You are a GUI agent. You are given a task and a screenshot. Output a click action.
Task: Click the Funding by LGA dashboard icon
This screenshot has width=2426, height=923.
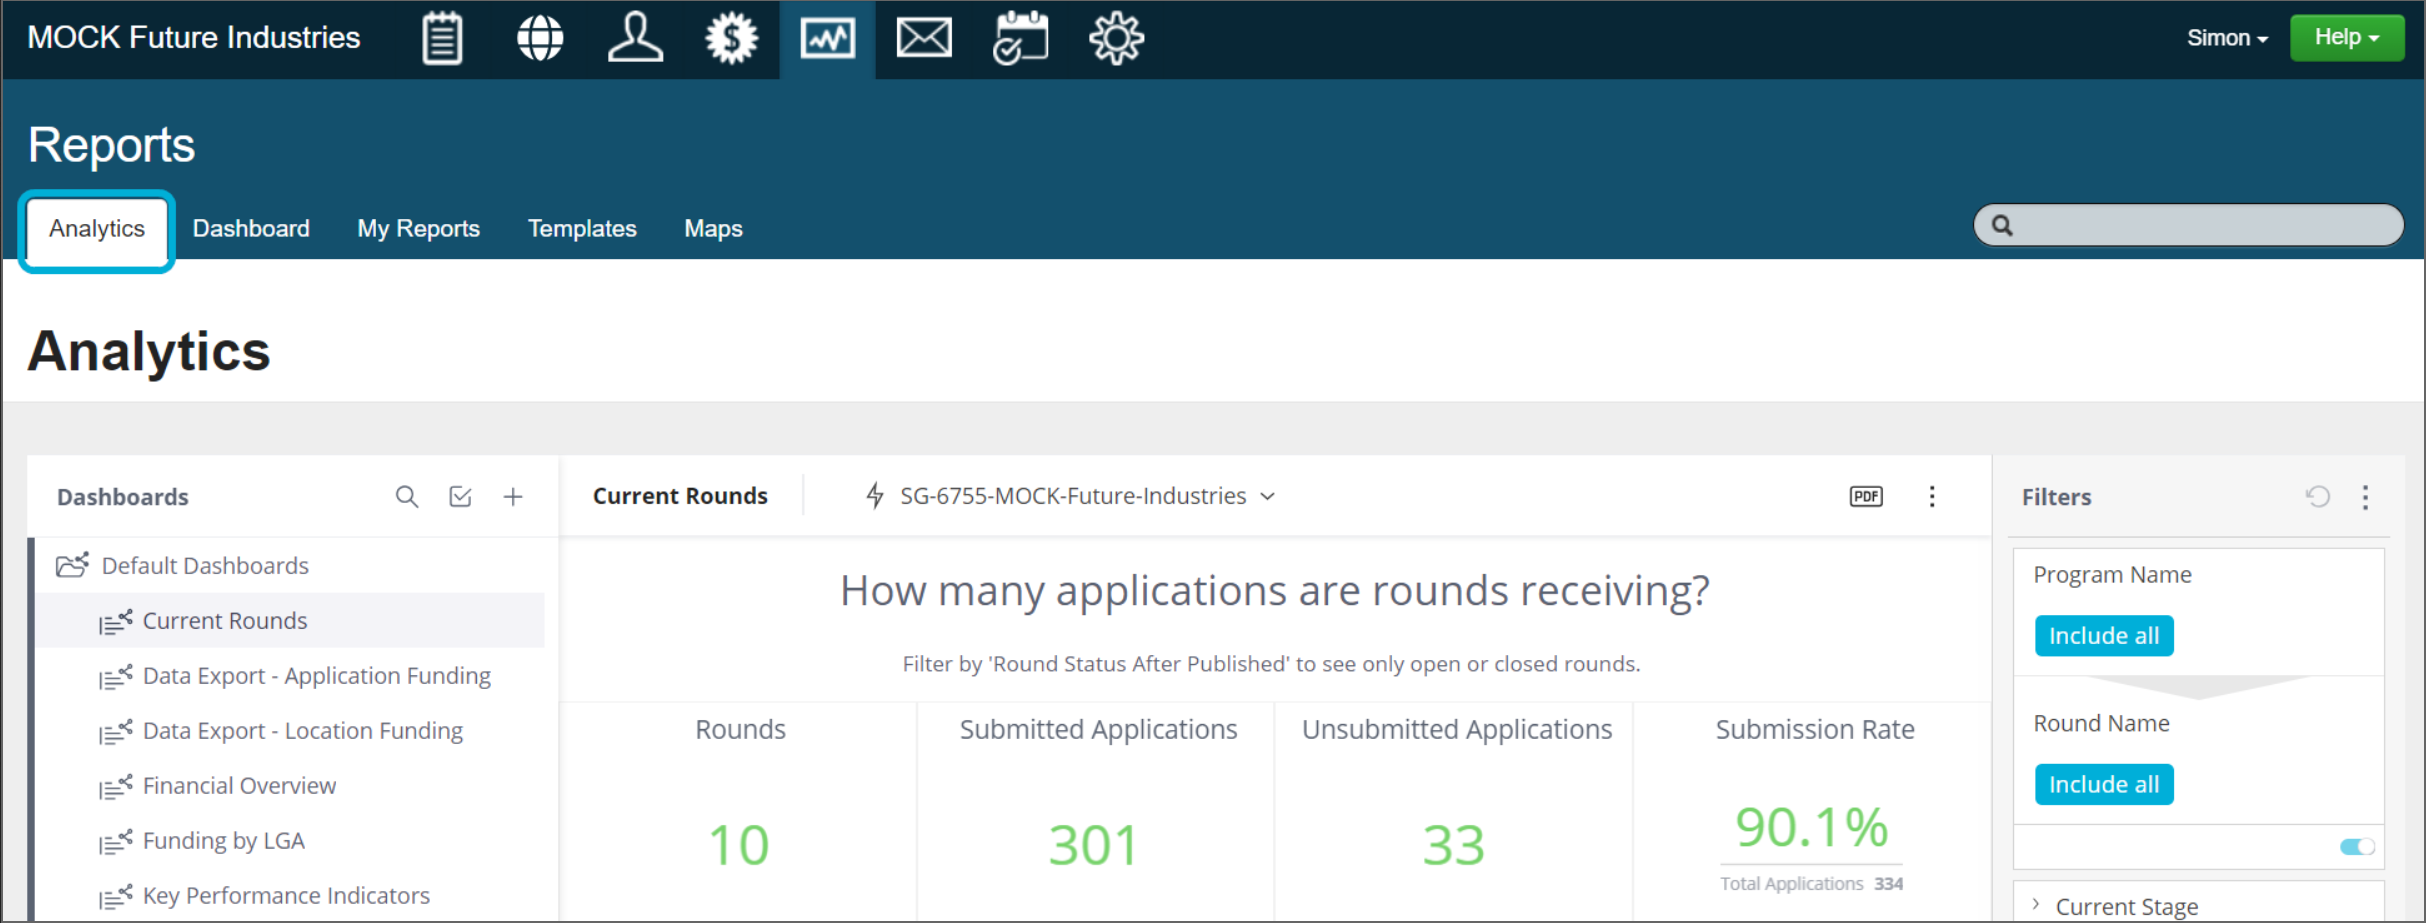[115, 841]
